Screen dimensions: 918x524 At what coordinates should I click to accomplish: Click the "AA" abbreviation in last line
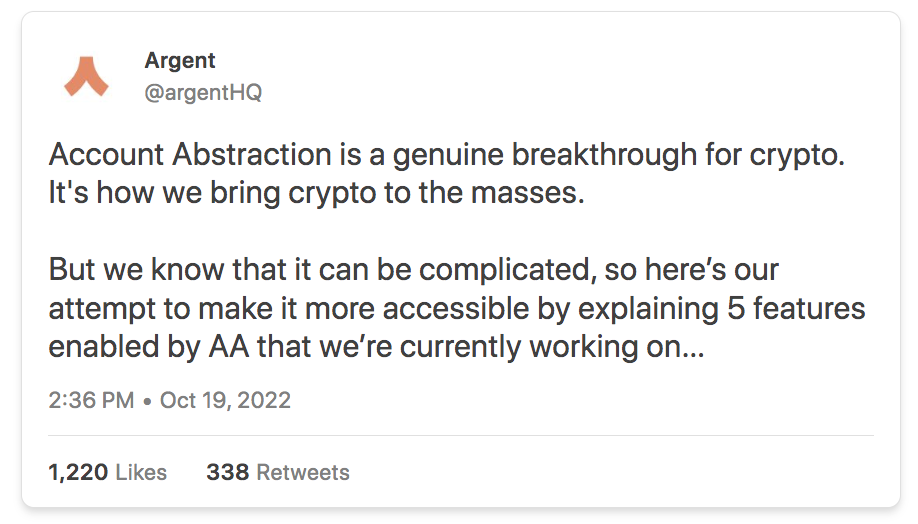pyautogui.click(x=230, y=347)
